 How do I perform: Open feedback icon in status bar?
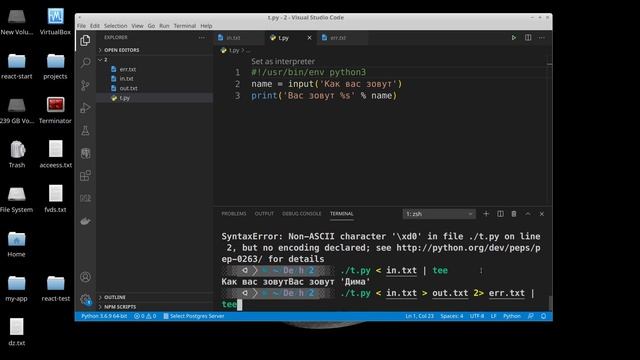point(530,316)
